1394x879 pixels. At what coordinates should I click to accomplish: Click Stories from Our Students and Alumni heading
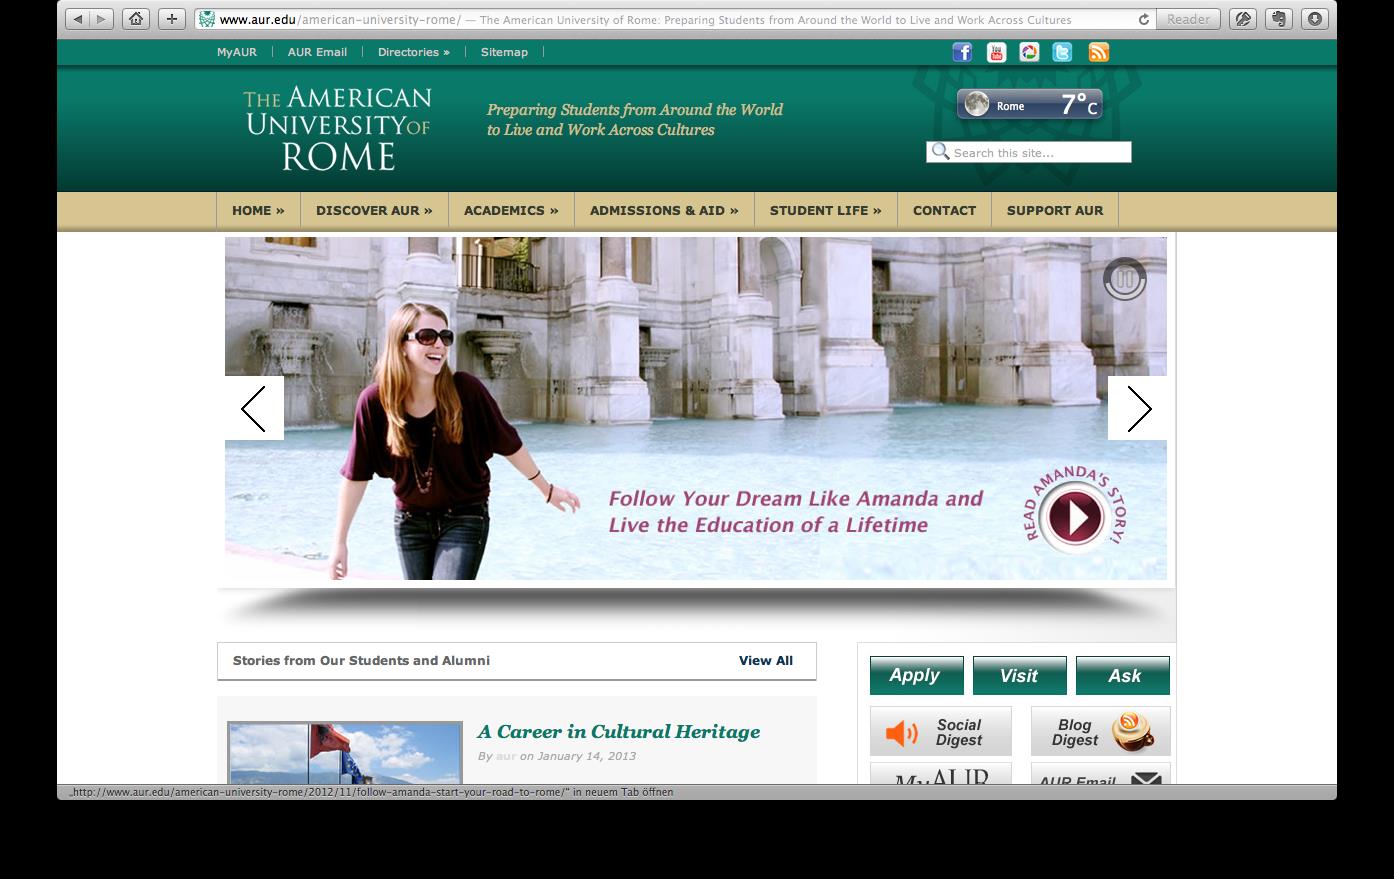point(361,661)
